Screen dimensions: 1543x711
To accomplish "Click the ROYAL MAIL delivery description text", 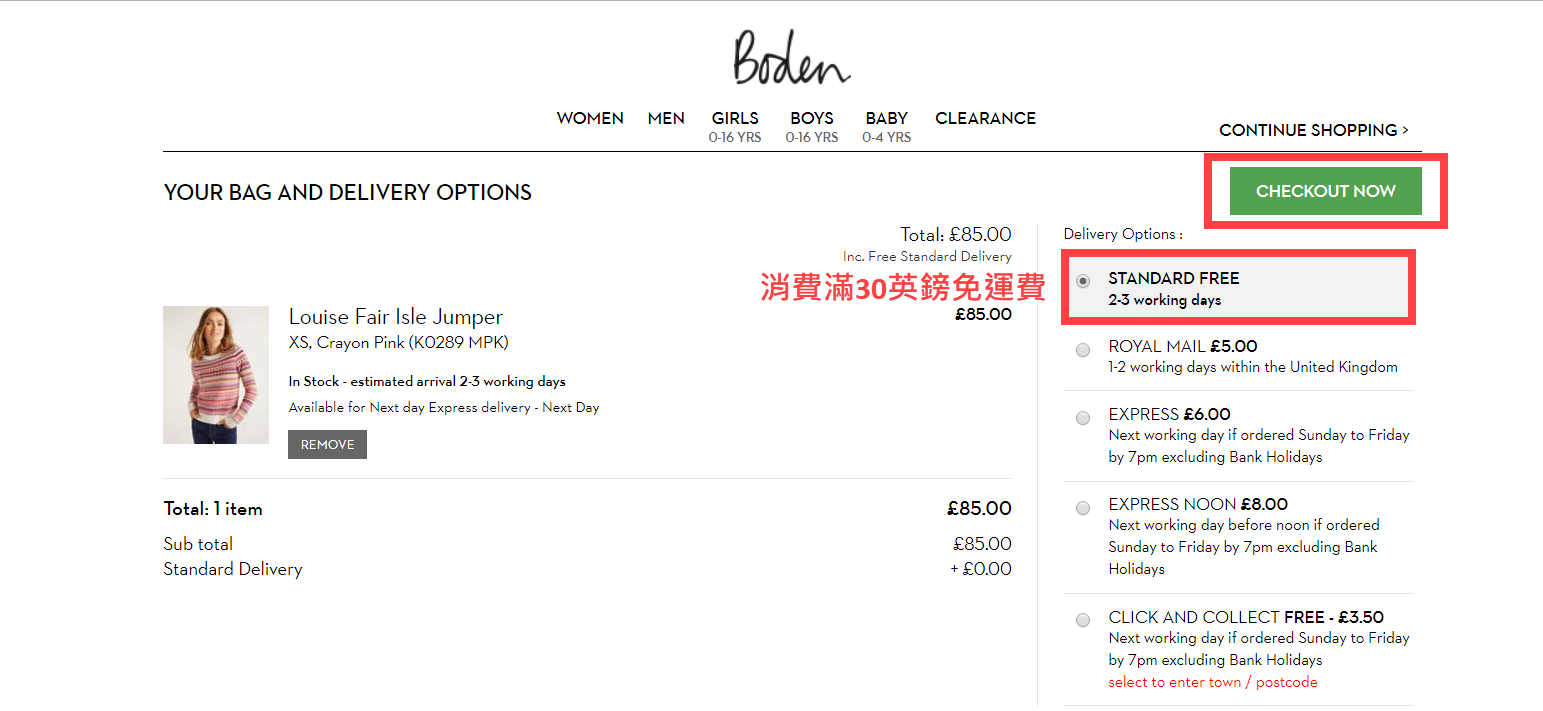I will click(1252, 367).
